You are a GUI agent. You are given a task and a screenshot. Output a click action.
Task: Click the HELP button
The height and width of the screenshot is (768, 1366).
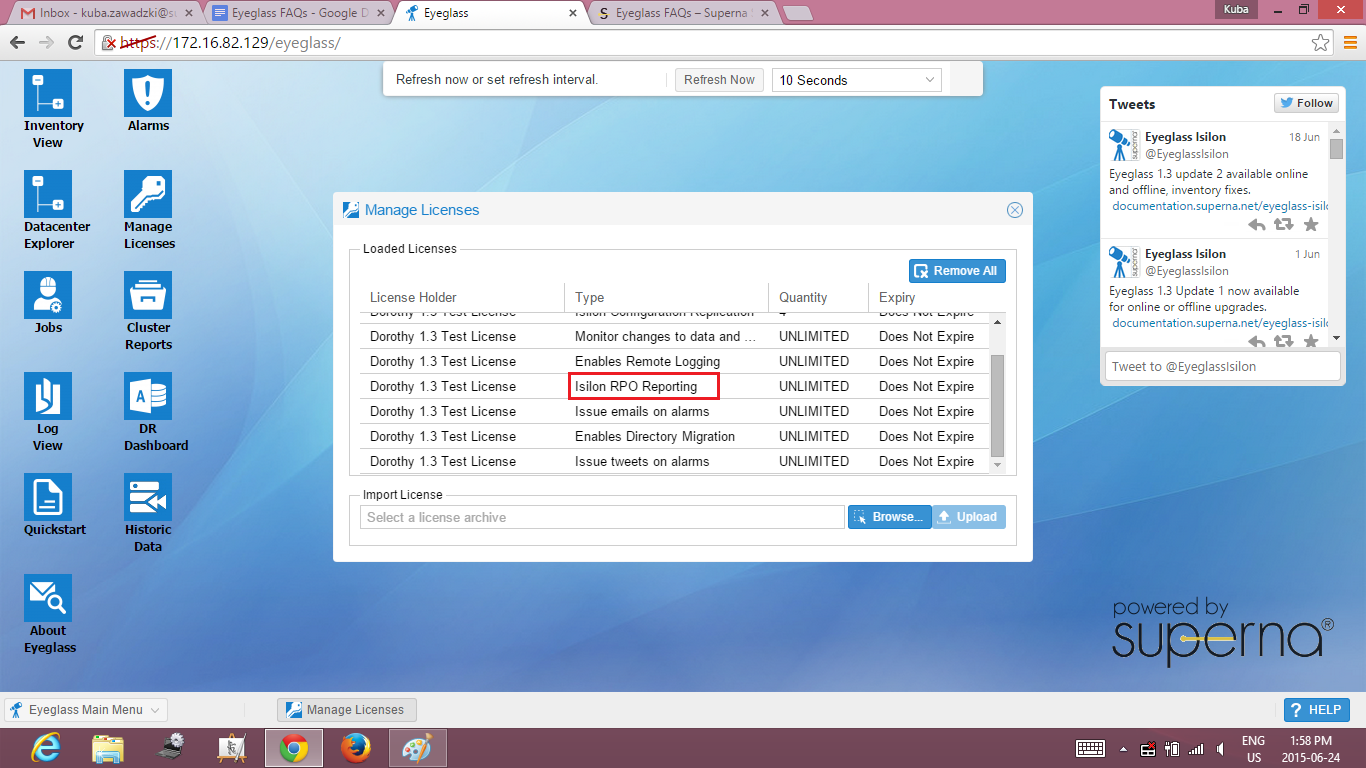point(1316,710)
